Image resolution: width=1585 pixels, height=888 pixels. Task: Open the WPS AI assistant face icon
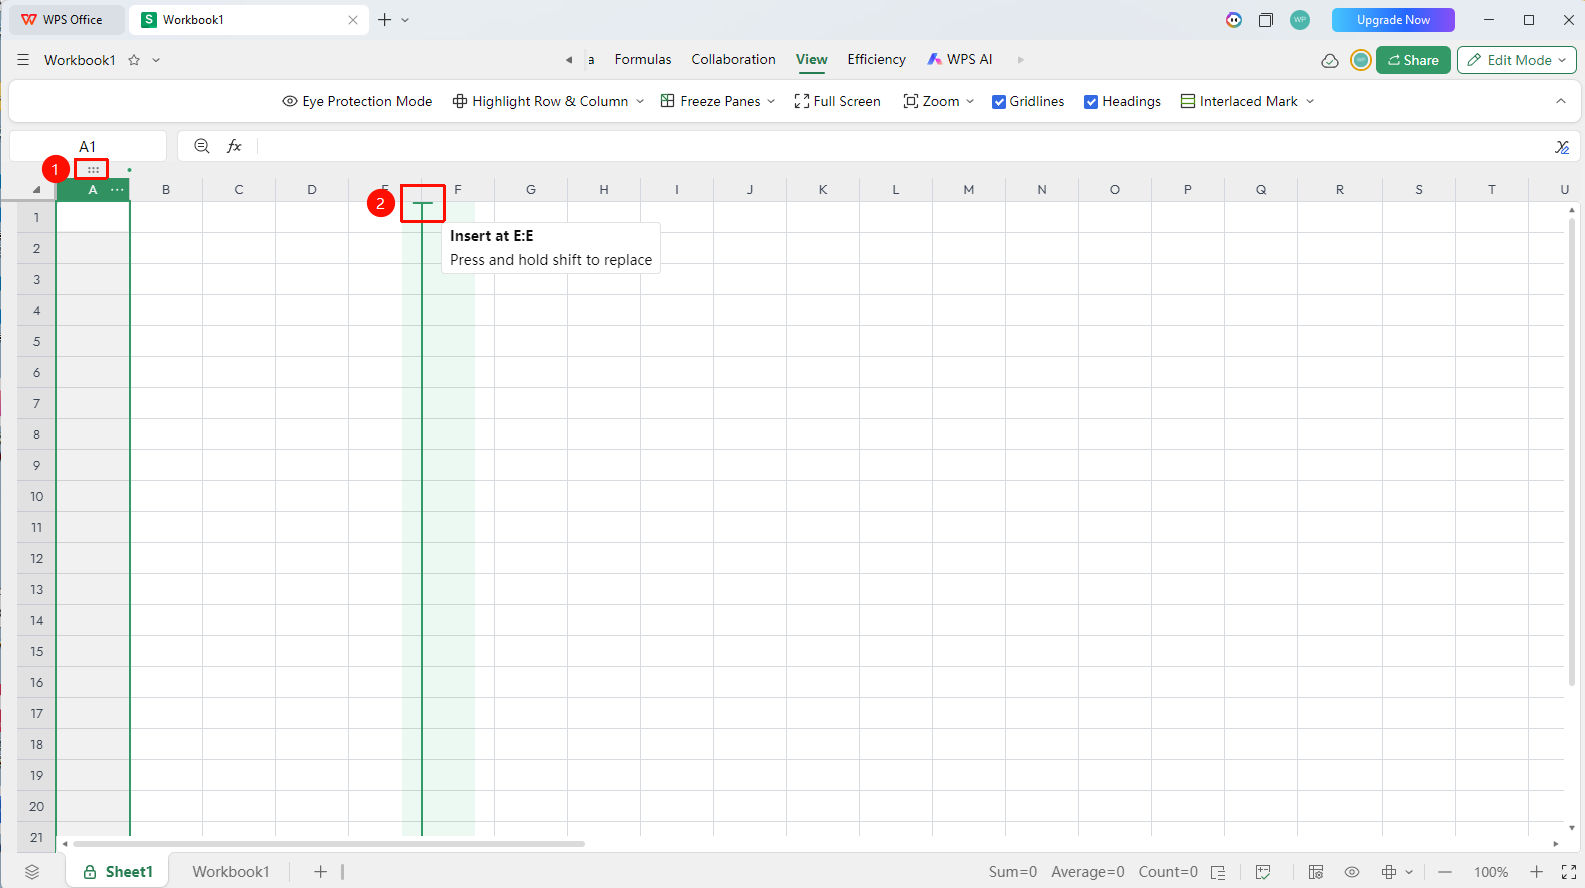click(x=1234, y=20)
